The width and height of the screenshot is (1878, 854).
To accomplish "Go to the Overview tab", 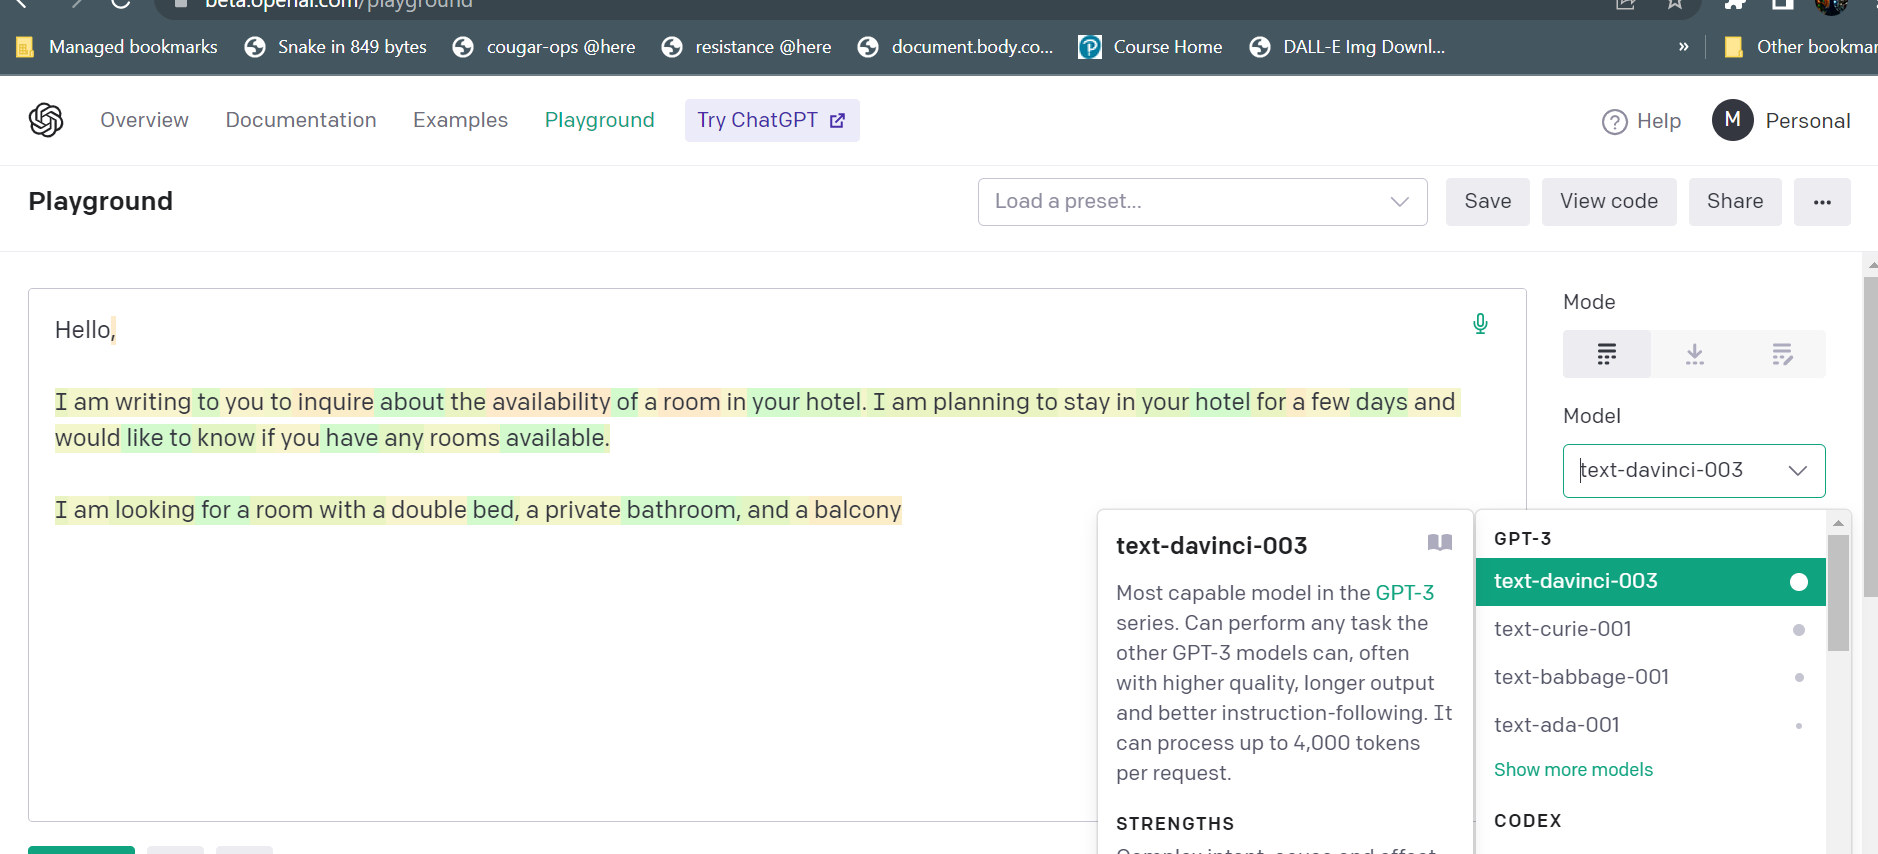I will click(144, 120).
